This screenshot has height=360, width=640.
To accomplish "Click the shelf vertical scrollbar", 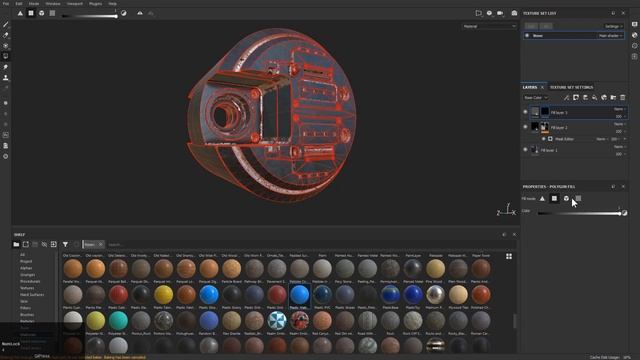I will click(515, 320).
